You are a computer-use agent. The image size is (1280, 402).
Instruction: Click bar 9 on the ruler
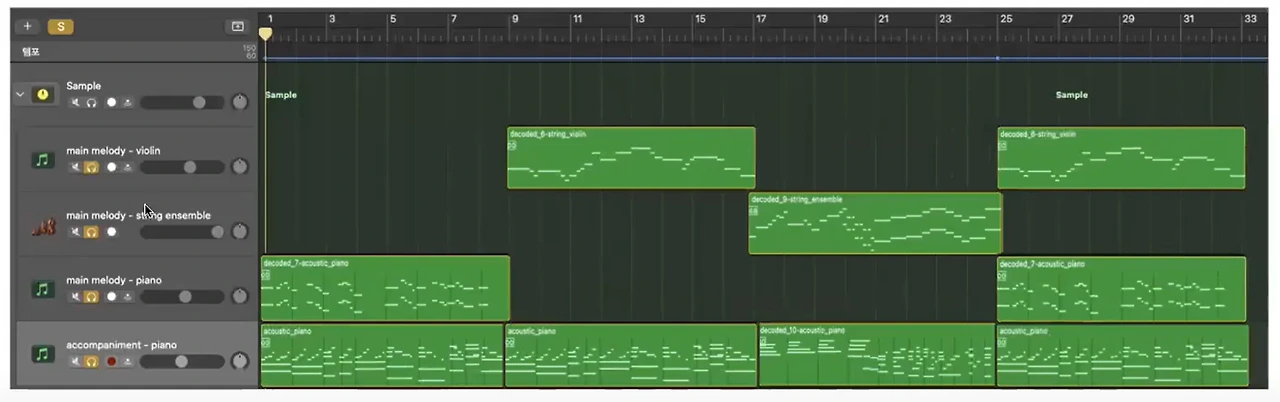(x=515, y=19)
